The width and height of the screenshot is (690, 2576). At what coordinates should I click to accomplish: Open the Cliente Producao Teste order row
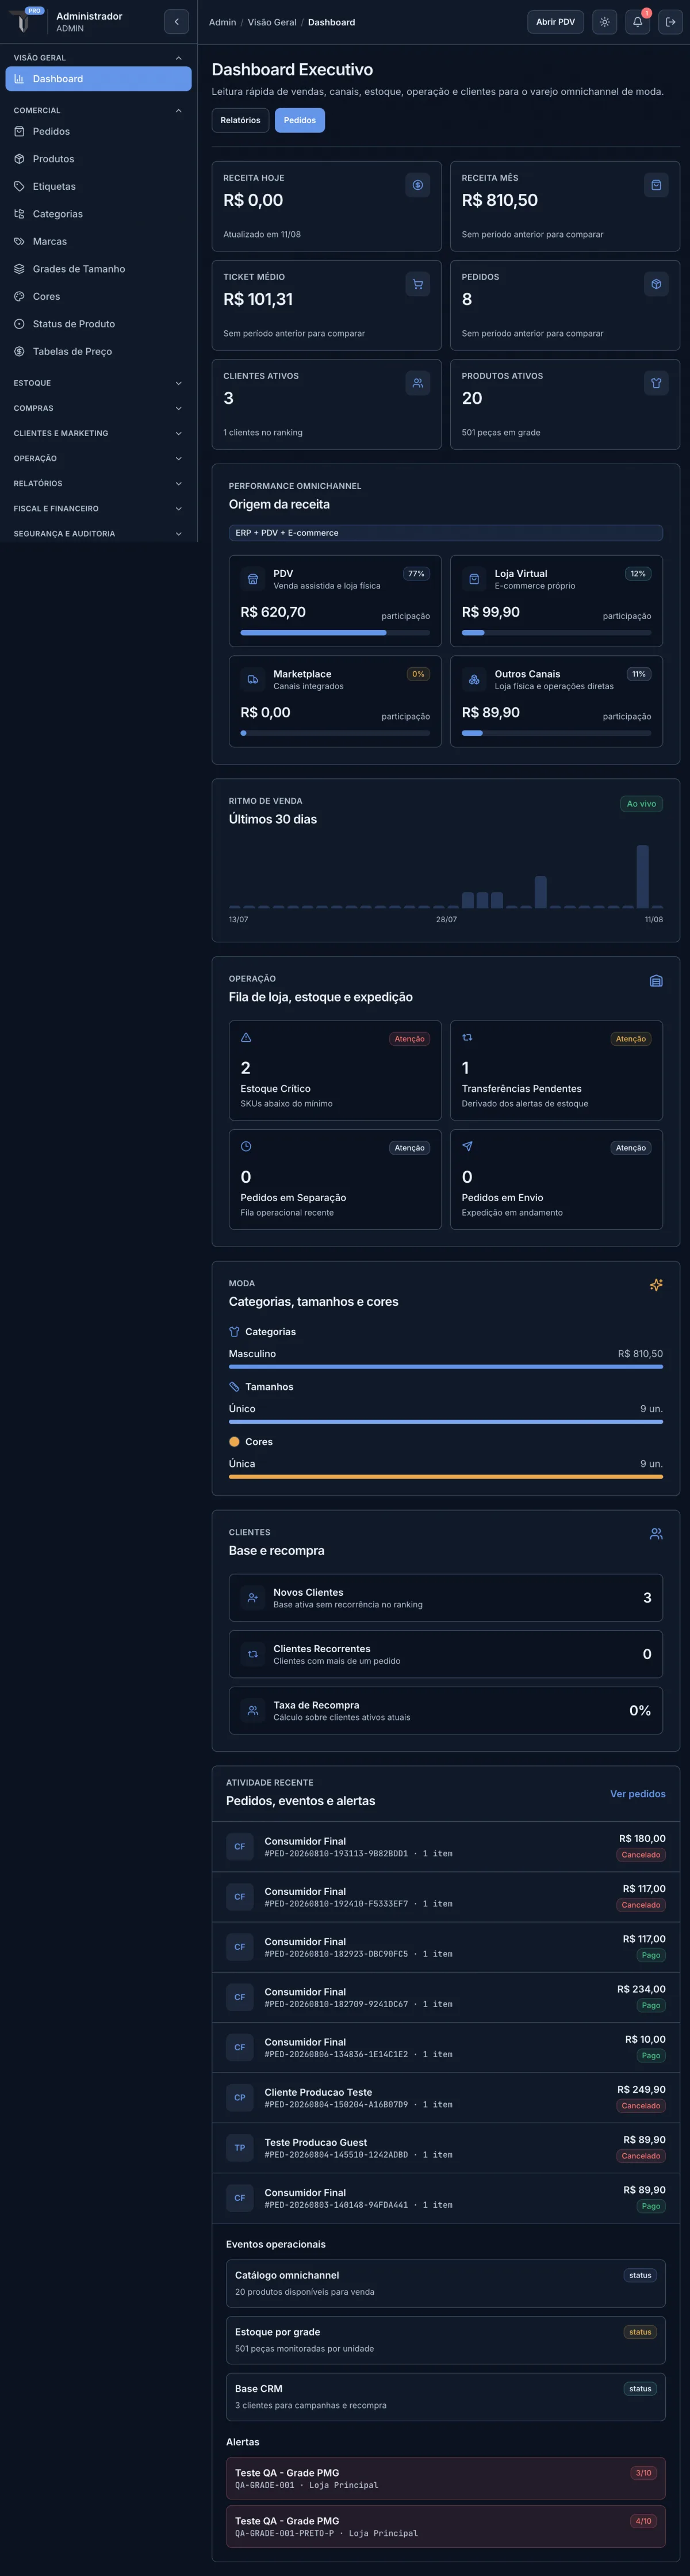446,2098
